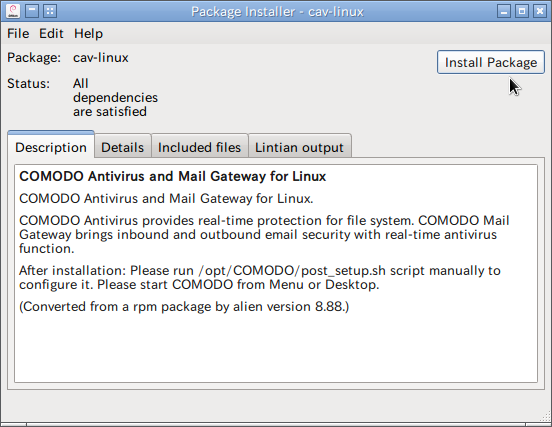
Task: Minimize the Package Installer window
Action: tap(504, 11)
